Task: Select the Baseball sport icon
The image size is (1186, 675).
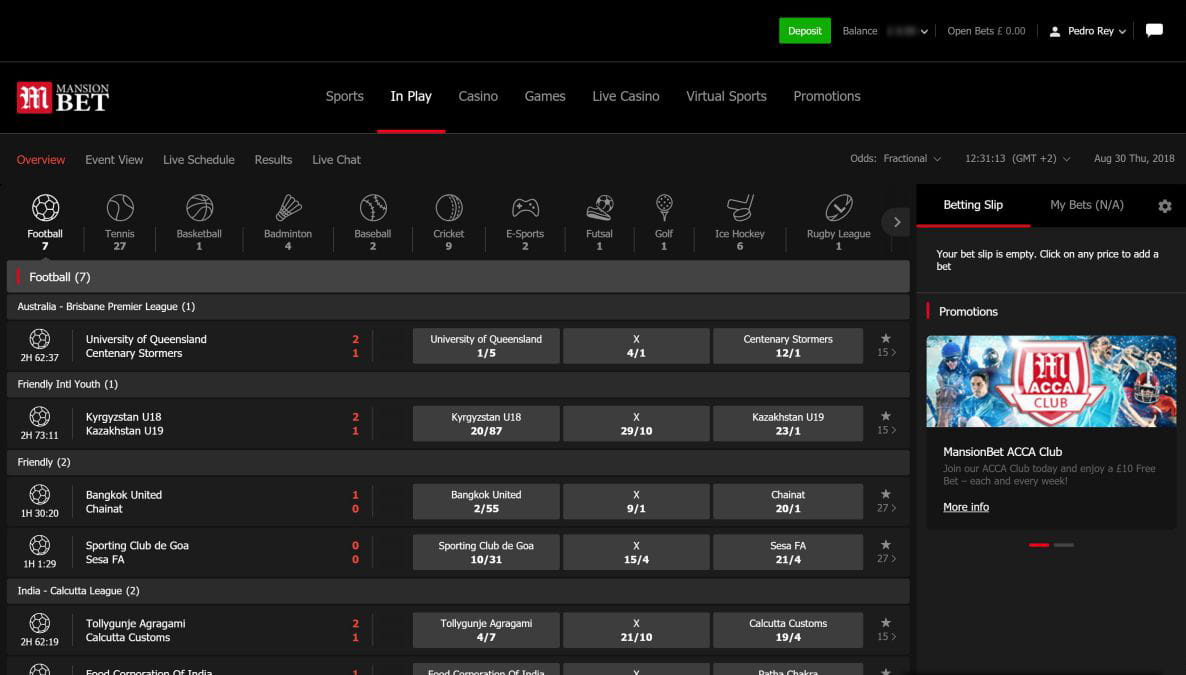Action: (x=373, y=207)
